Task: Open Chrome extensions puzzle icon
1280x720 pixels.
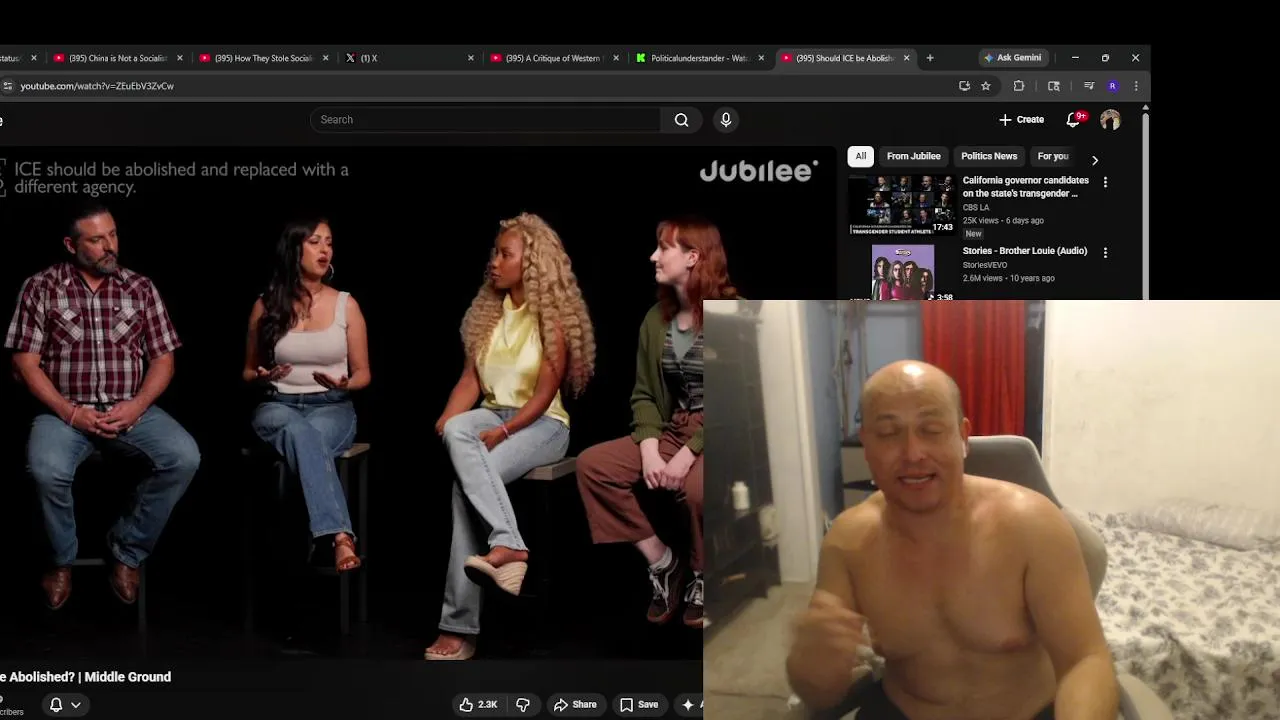Action: click(x=1019, y=86)
